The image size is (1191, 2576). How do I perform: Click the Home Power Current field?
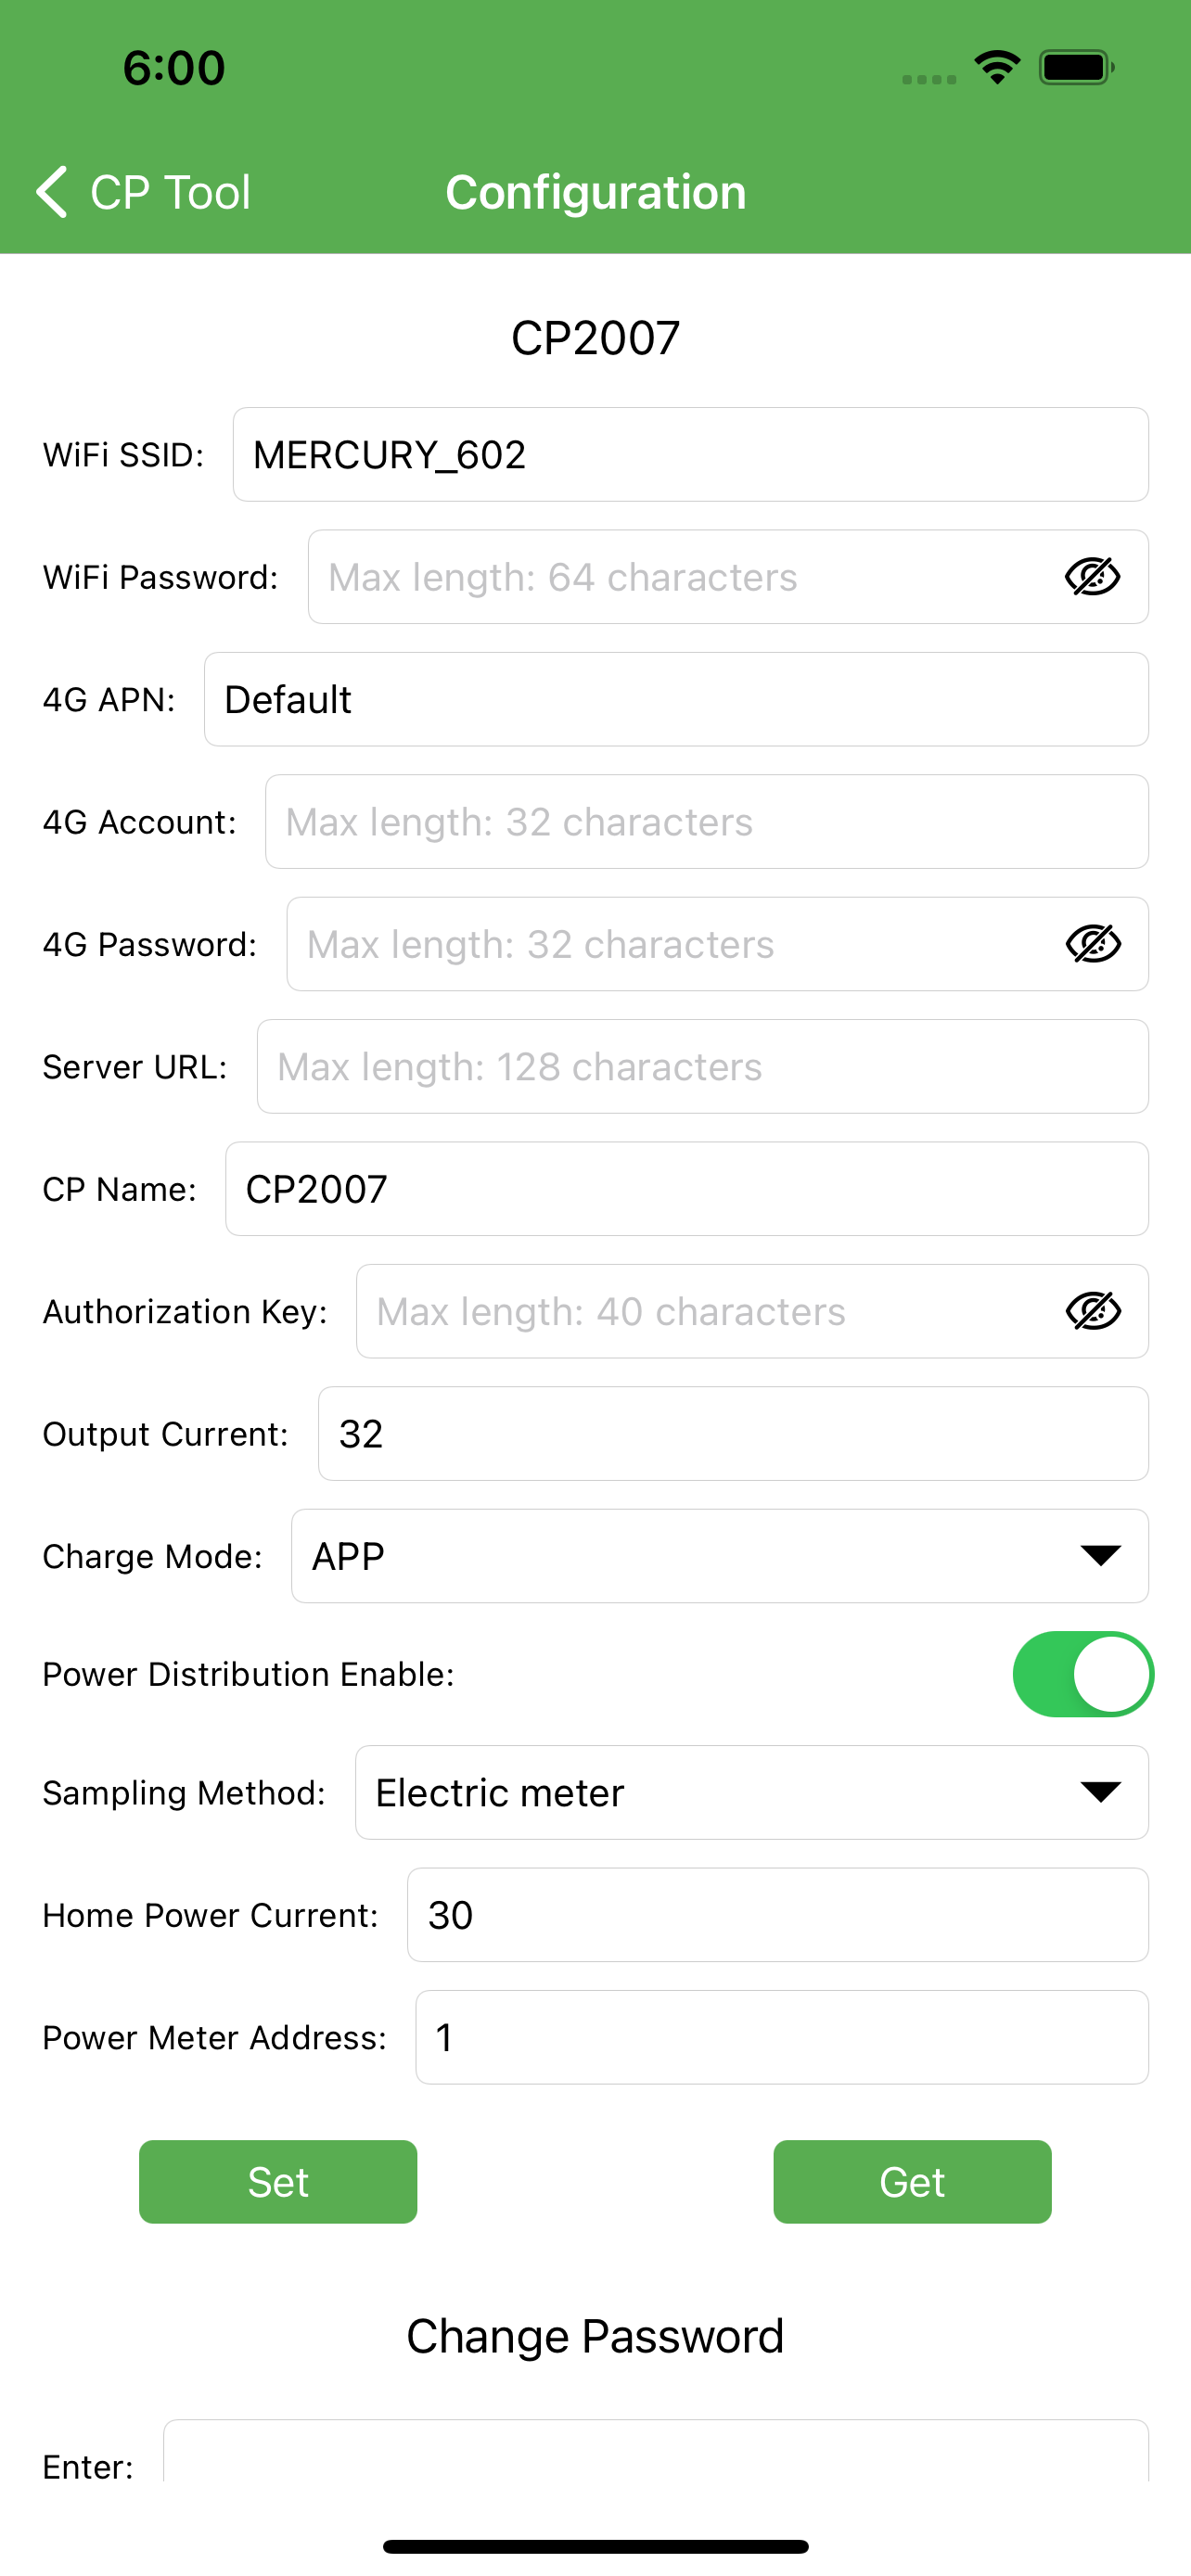coord(777,1914)
